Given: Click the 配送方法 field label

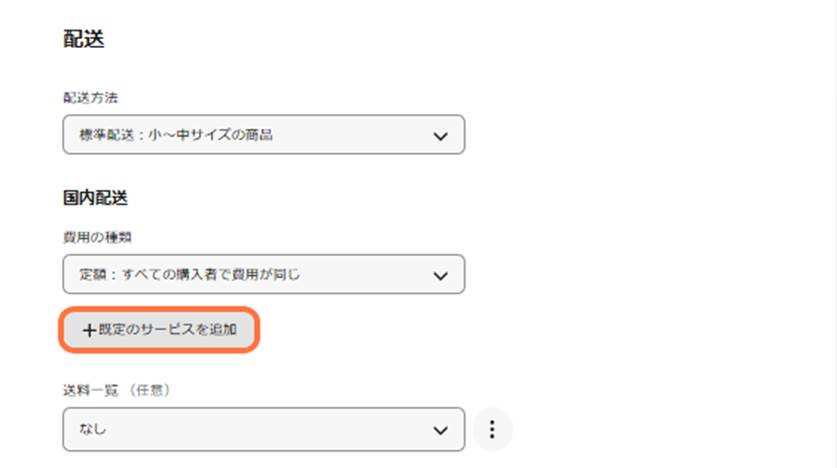Looking at the screenshot, I should 90,98.
